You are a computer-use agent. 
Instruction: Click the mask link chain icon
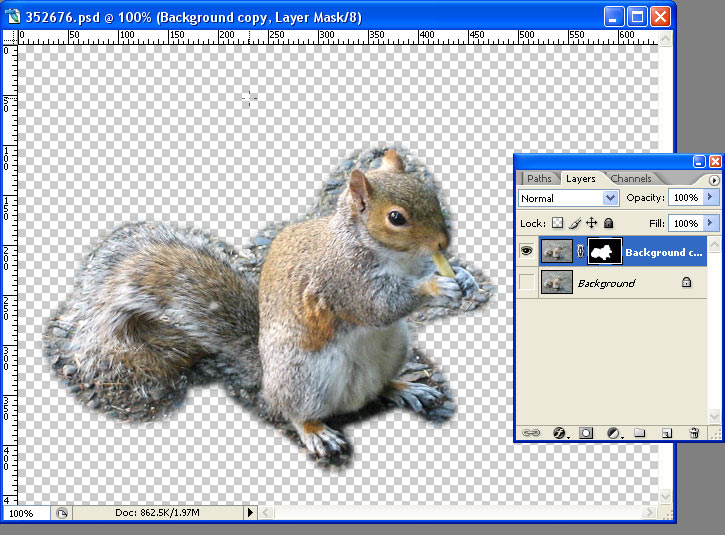581,253
